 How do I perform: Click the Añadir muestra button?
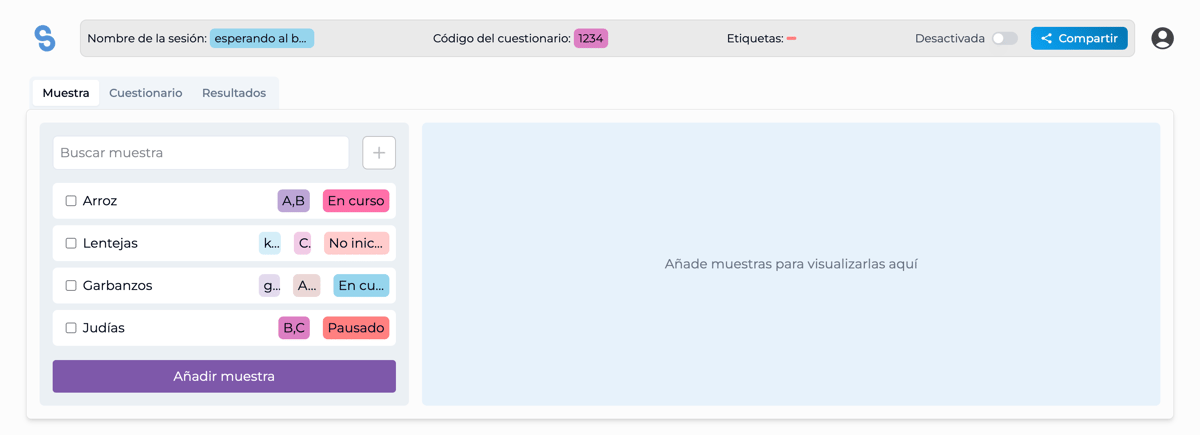(224, 376)
